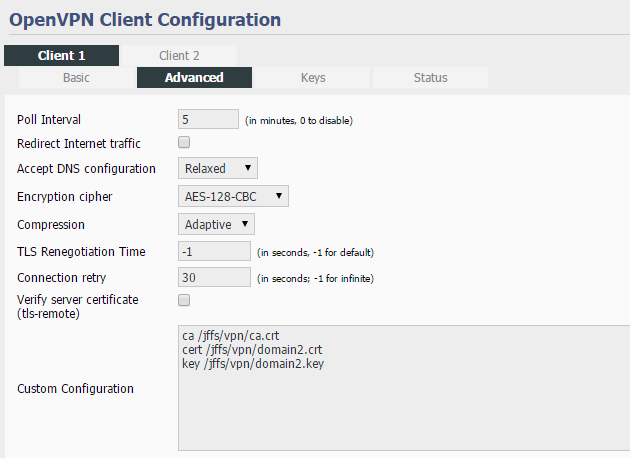Click the OpenVPN Client Configuration heading
This screenshot has width=630, height=458.
[x=145, y=19]
